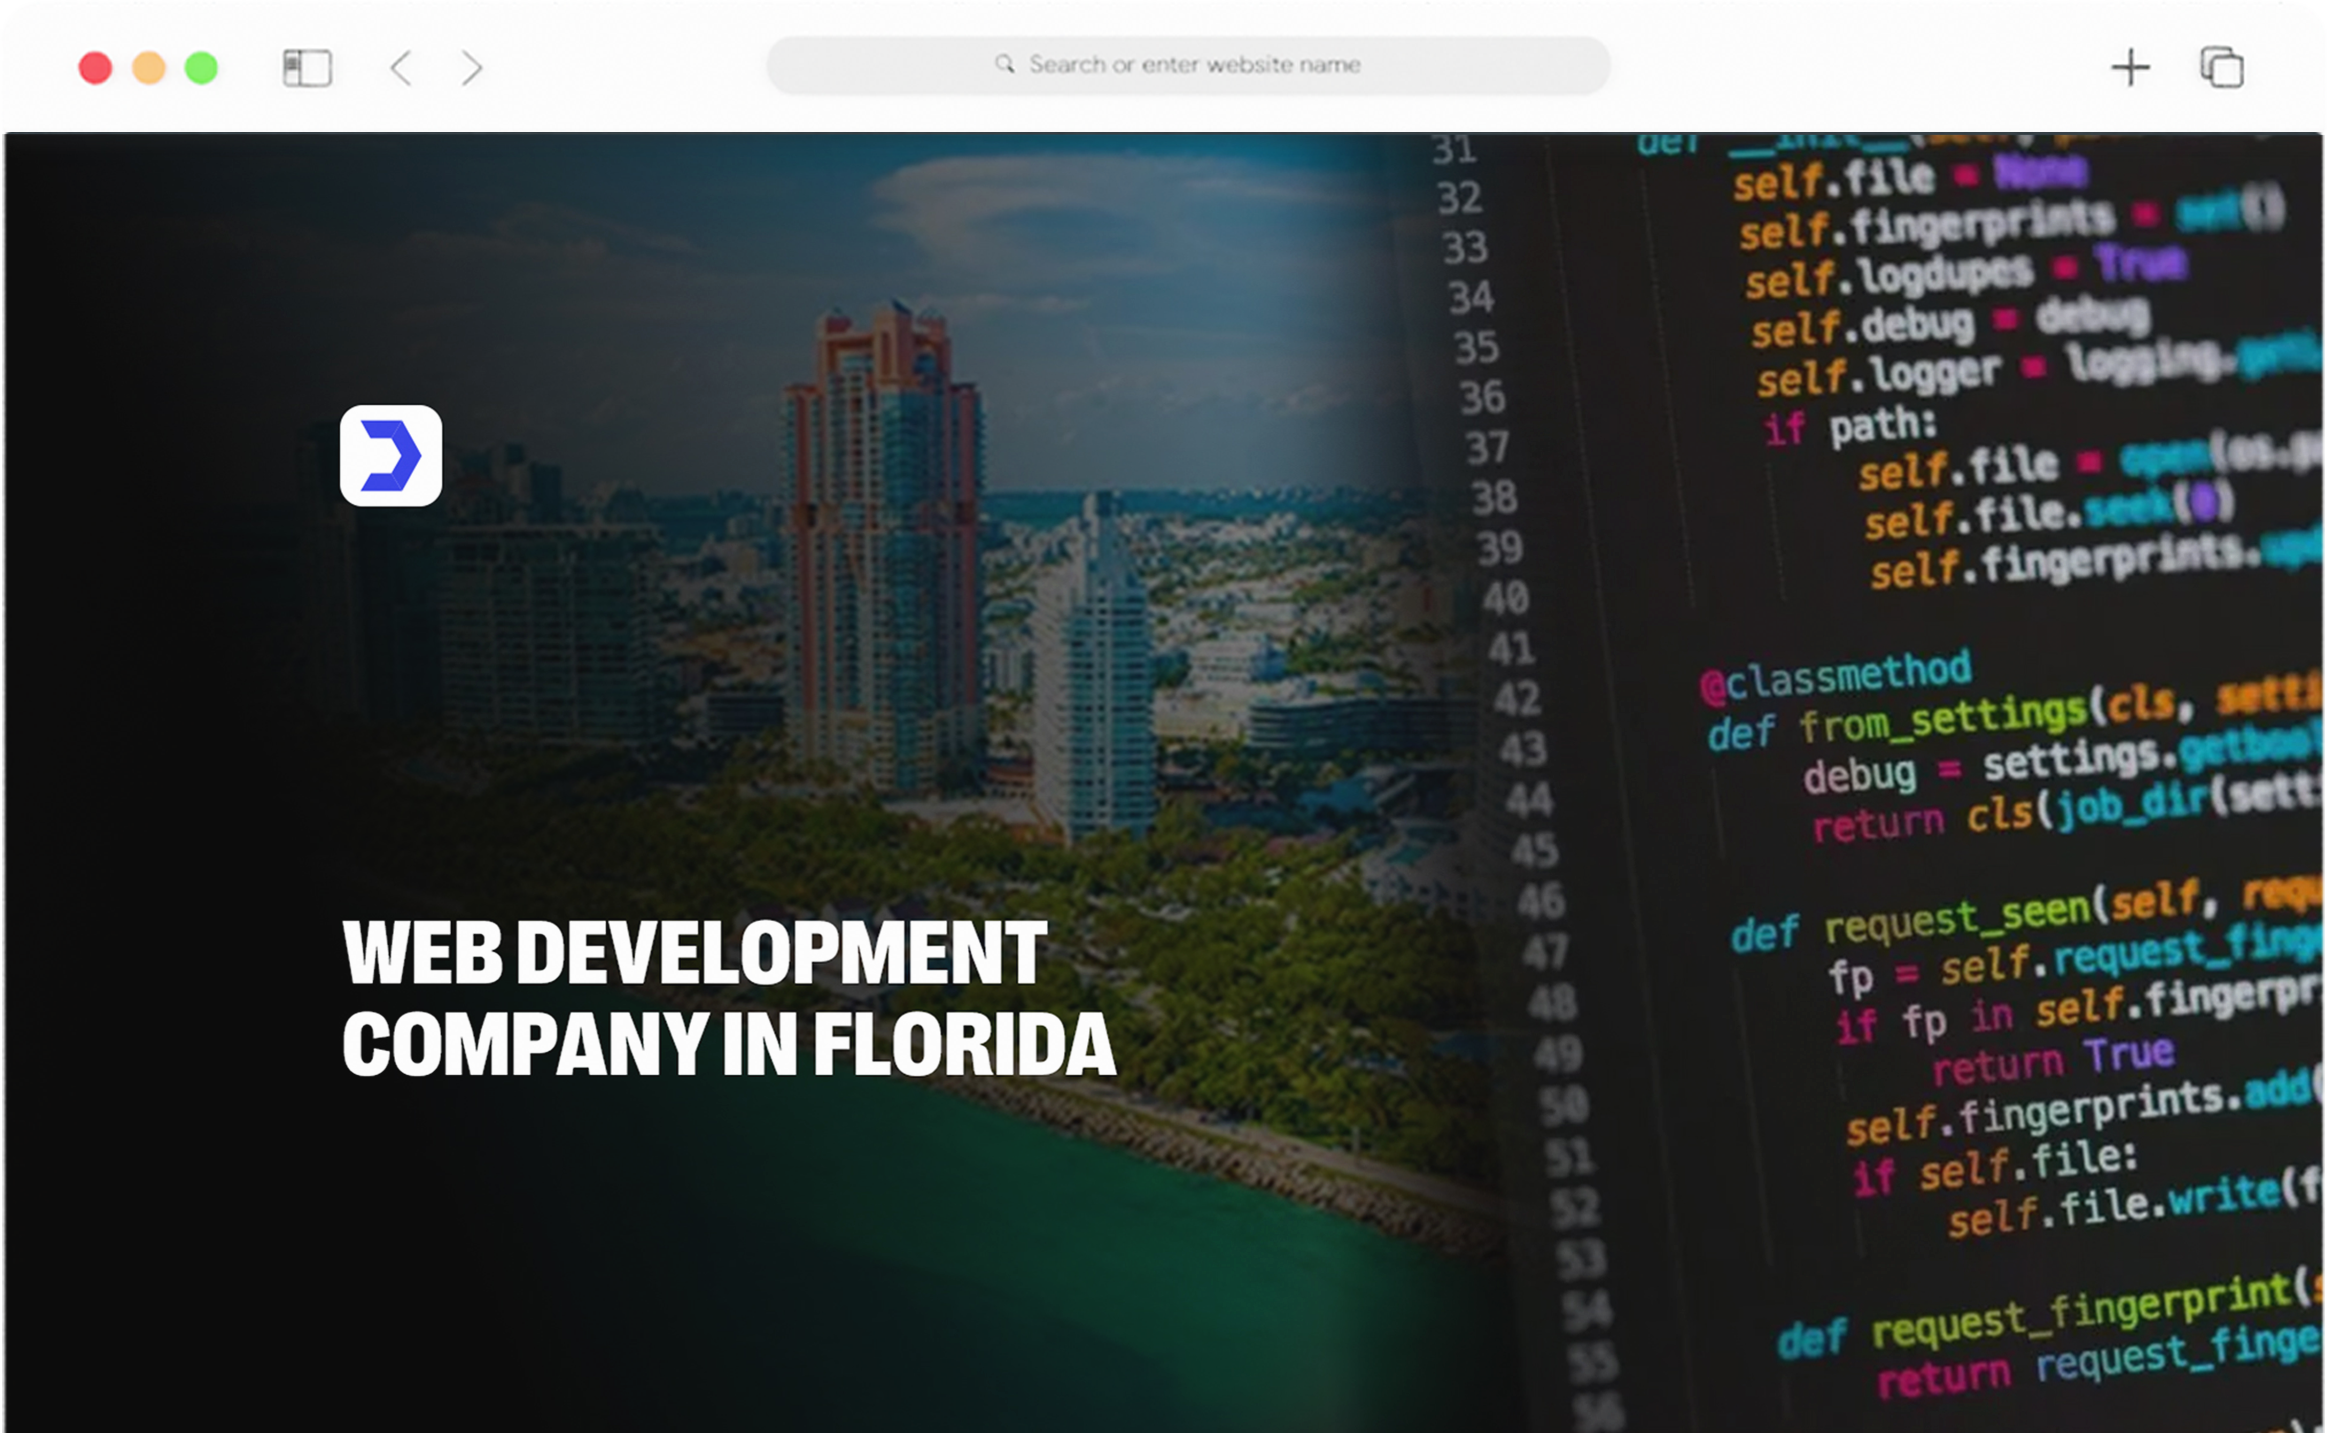Click the return True statement in code
Screen dimensions: 2327x1433
pyautogui.click(x=2052, y=1060)
